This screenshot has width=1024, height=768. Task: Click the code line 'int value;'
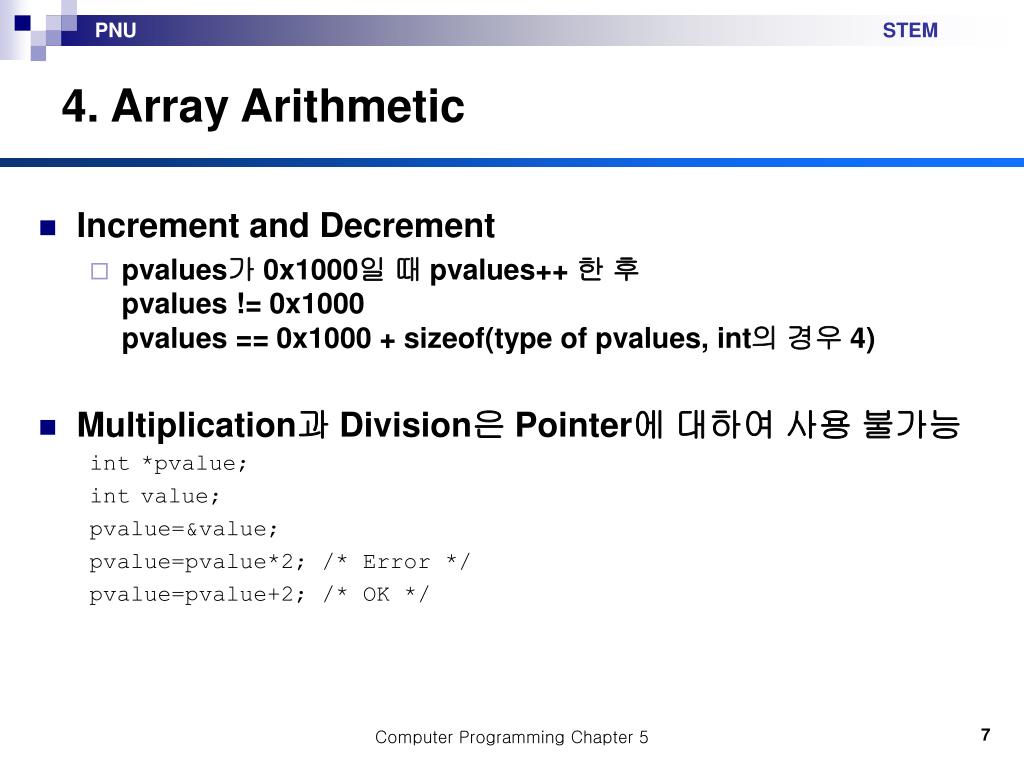pyautogui.click(x=155, y=496)
